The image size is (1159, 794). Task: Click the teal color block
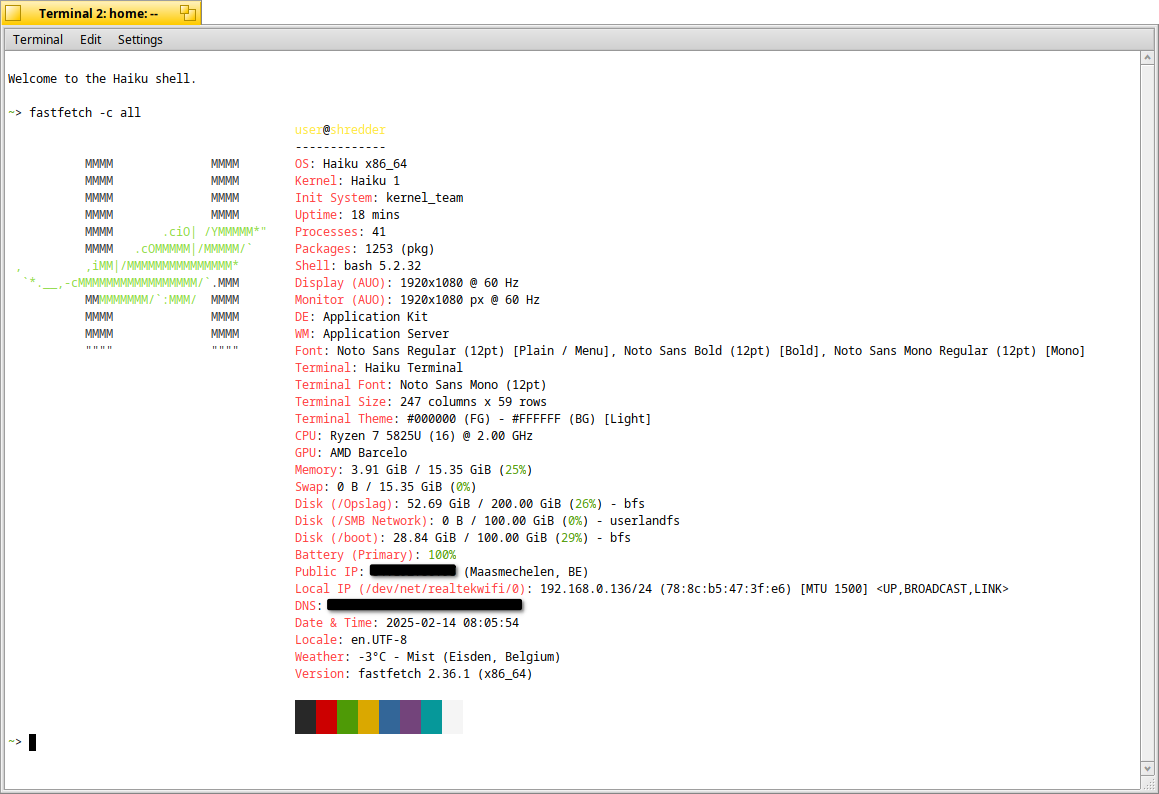432,717
